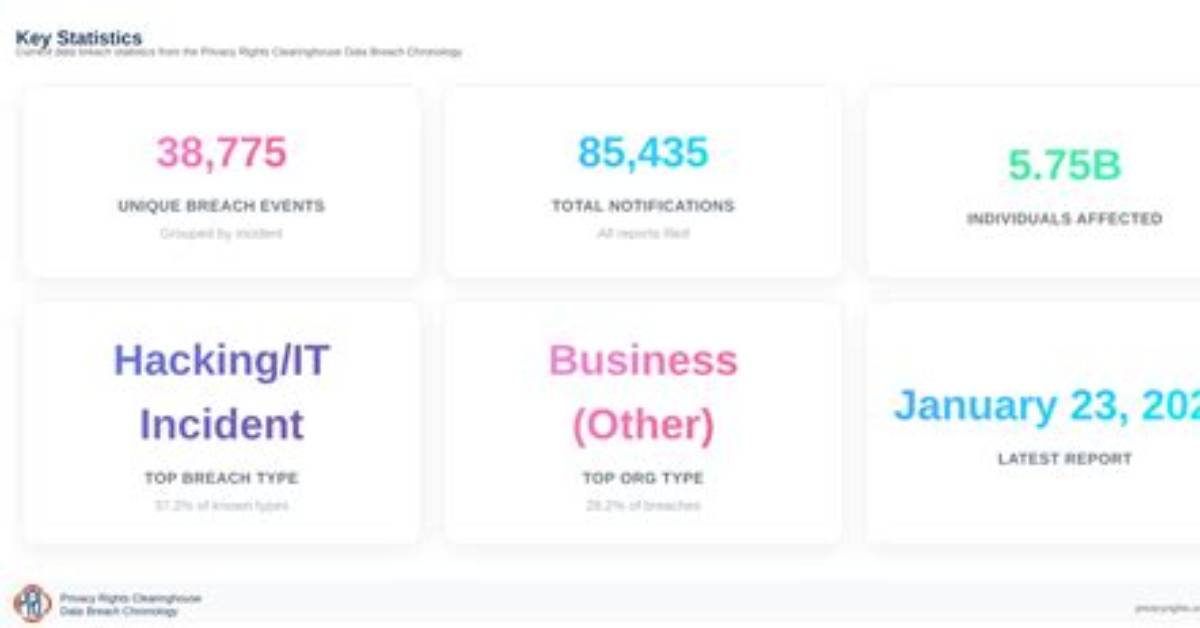This screenshot has height=628, width=1200.
Task: Click the Latest Report label
Action: [x=1064, y=459]
